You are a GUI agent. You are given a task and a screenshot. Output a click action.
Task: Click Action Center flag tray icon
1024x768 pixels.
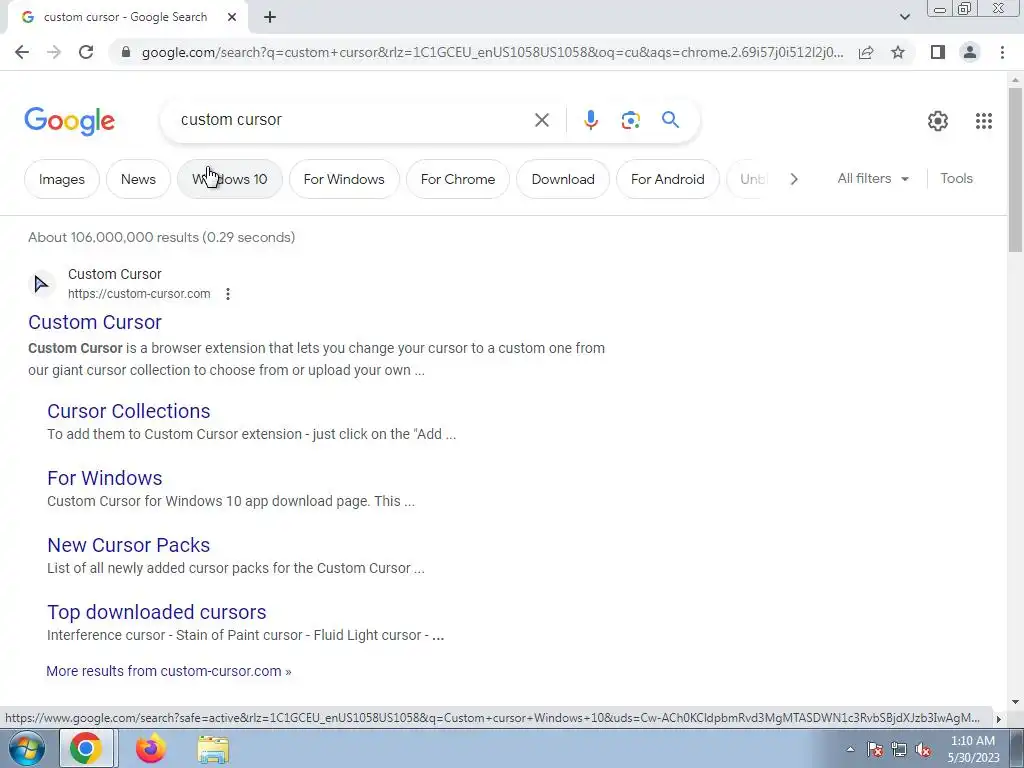875,750
